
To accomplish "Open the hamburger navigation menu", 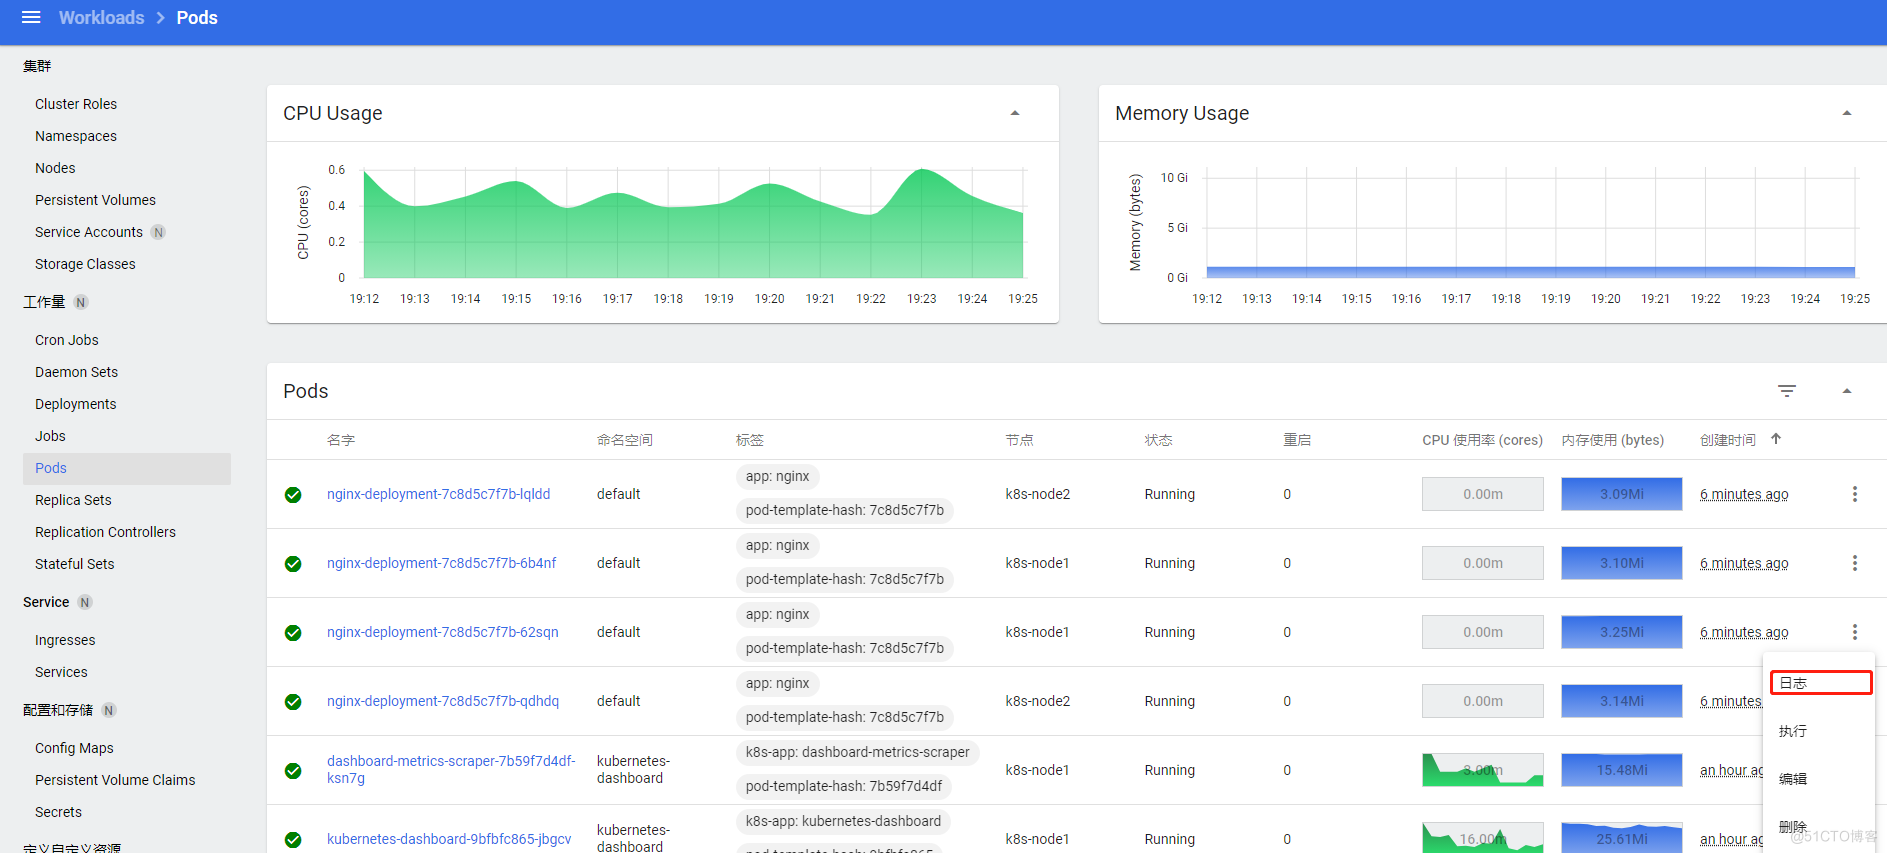I will pos(31,17).
